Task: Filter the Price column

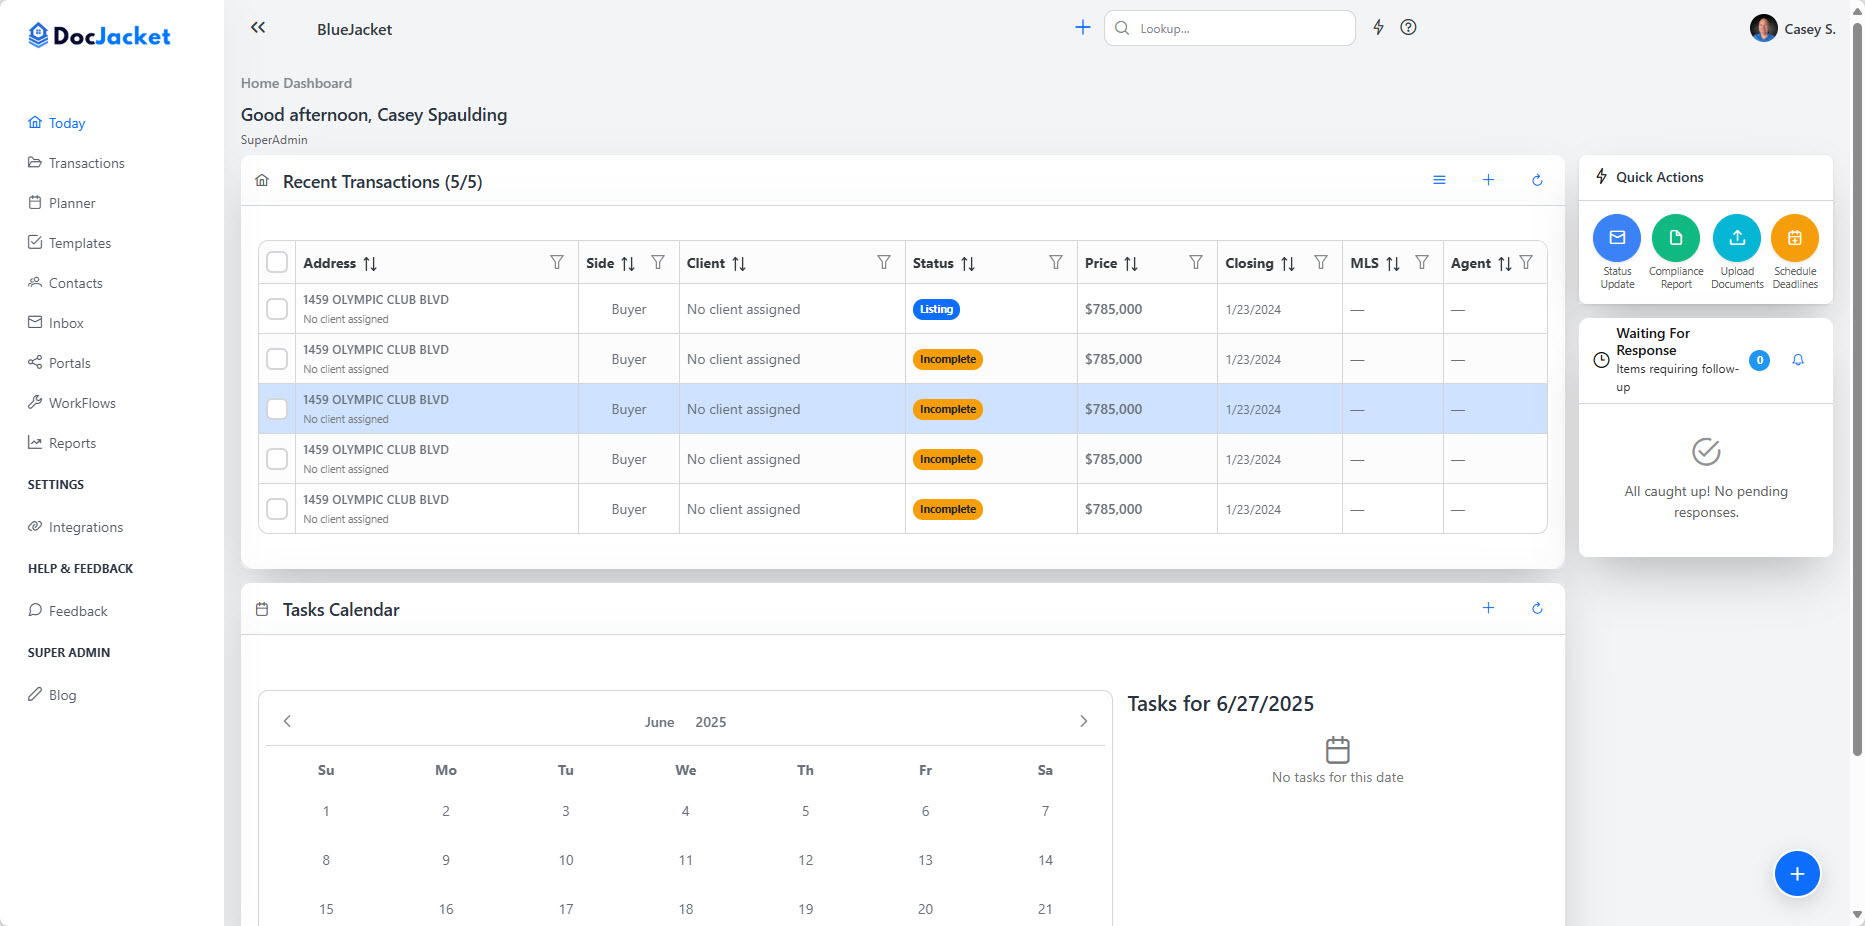Action: pyautogui.click(x=1196, y=262)
